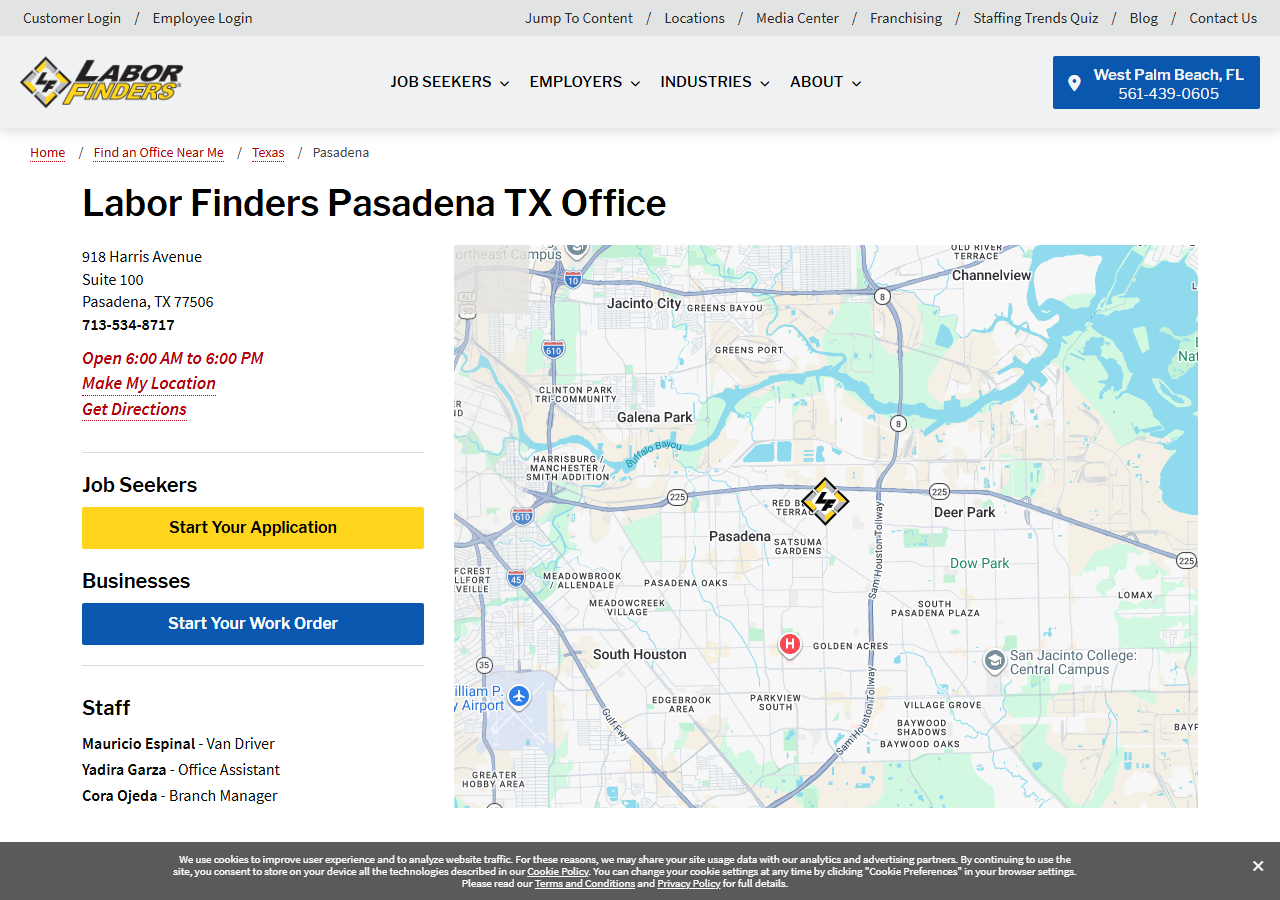This screenshot has width=1280, height=900.
Task: Open the Locations page
Action: 694,18
